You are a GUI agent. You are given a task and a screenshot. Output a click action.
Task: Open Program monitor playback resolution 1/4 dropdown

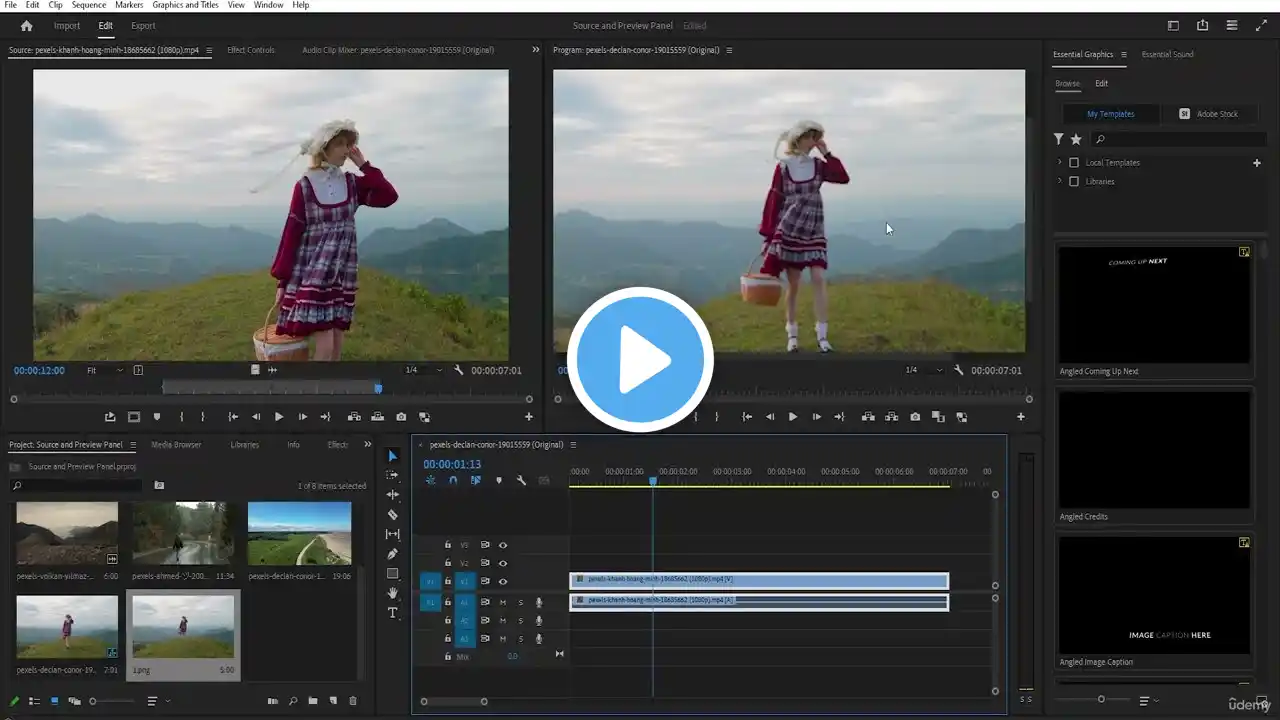point(923,370)
